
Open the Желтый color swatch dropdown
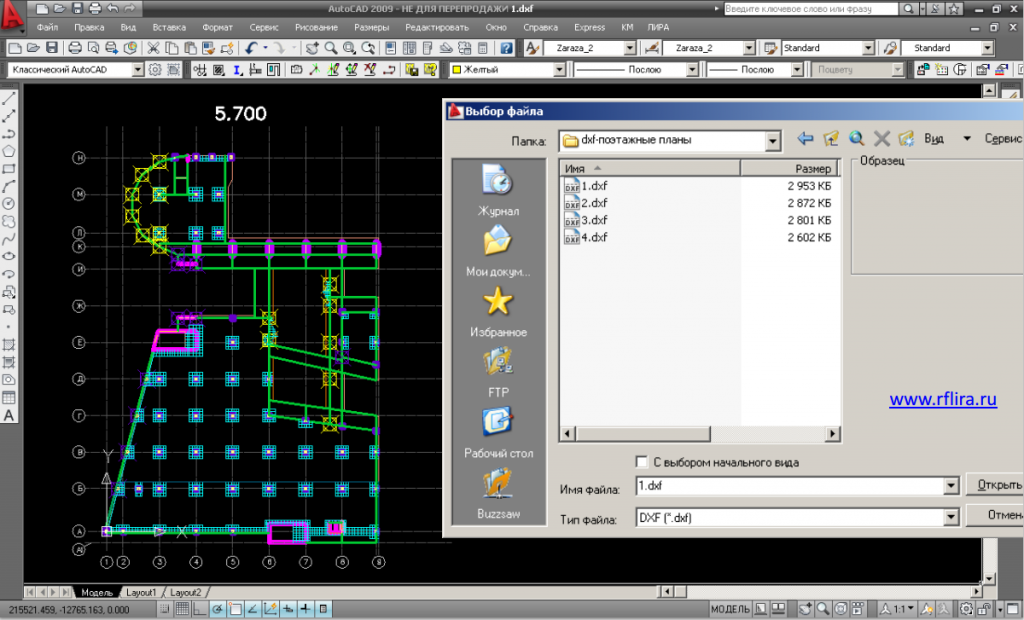(x=559, y=70)
